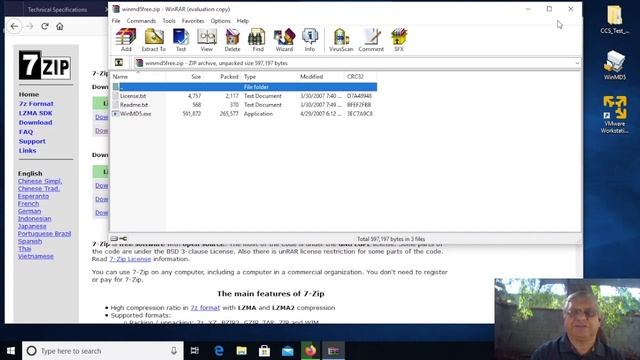This screenshot has height=360, width=640.
Task: Open the 7z Format link on 7-Zip page
Action: (36, 104)
